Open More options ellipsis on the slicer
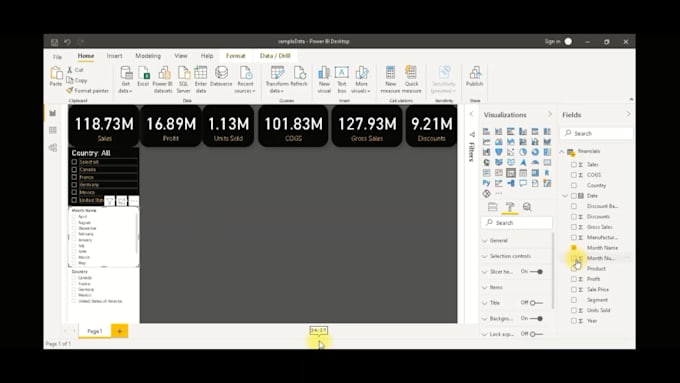Image resolution: width=680 pixels, height=383 pixels. coord(134,201)
